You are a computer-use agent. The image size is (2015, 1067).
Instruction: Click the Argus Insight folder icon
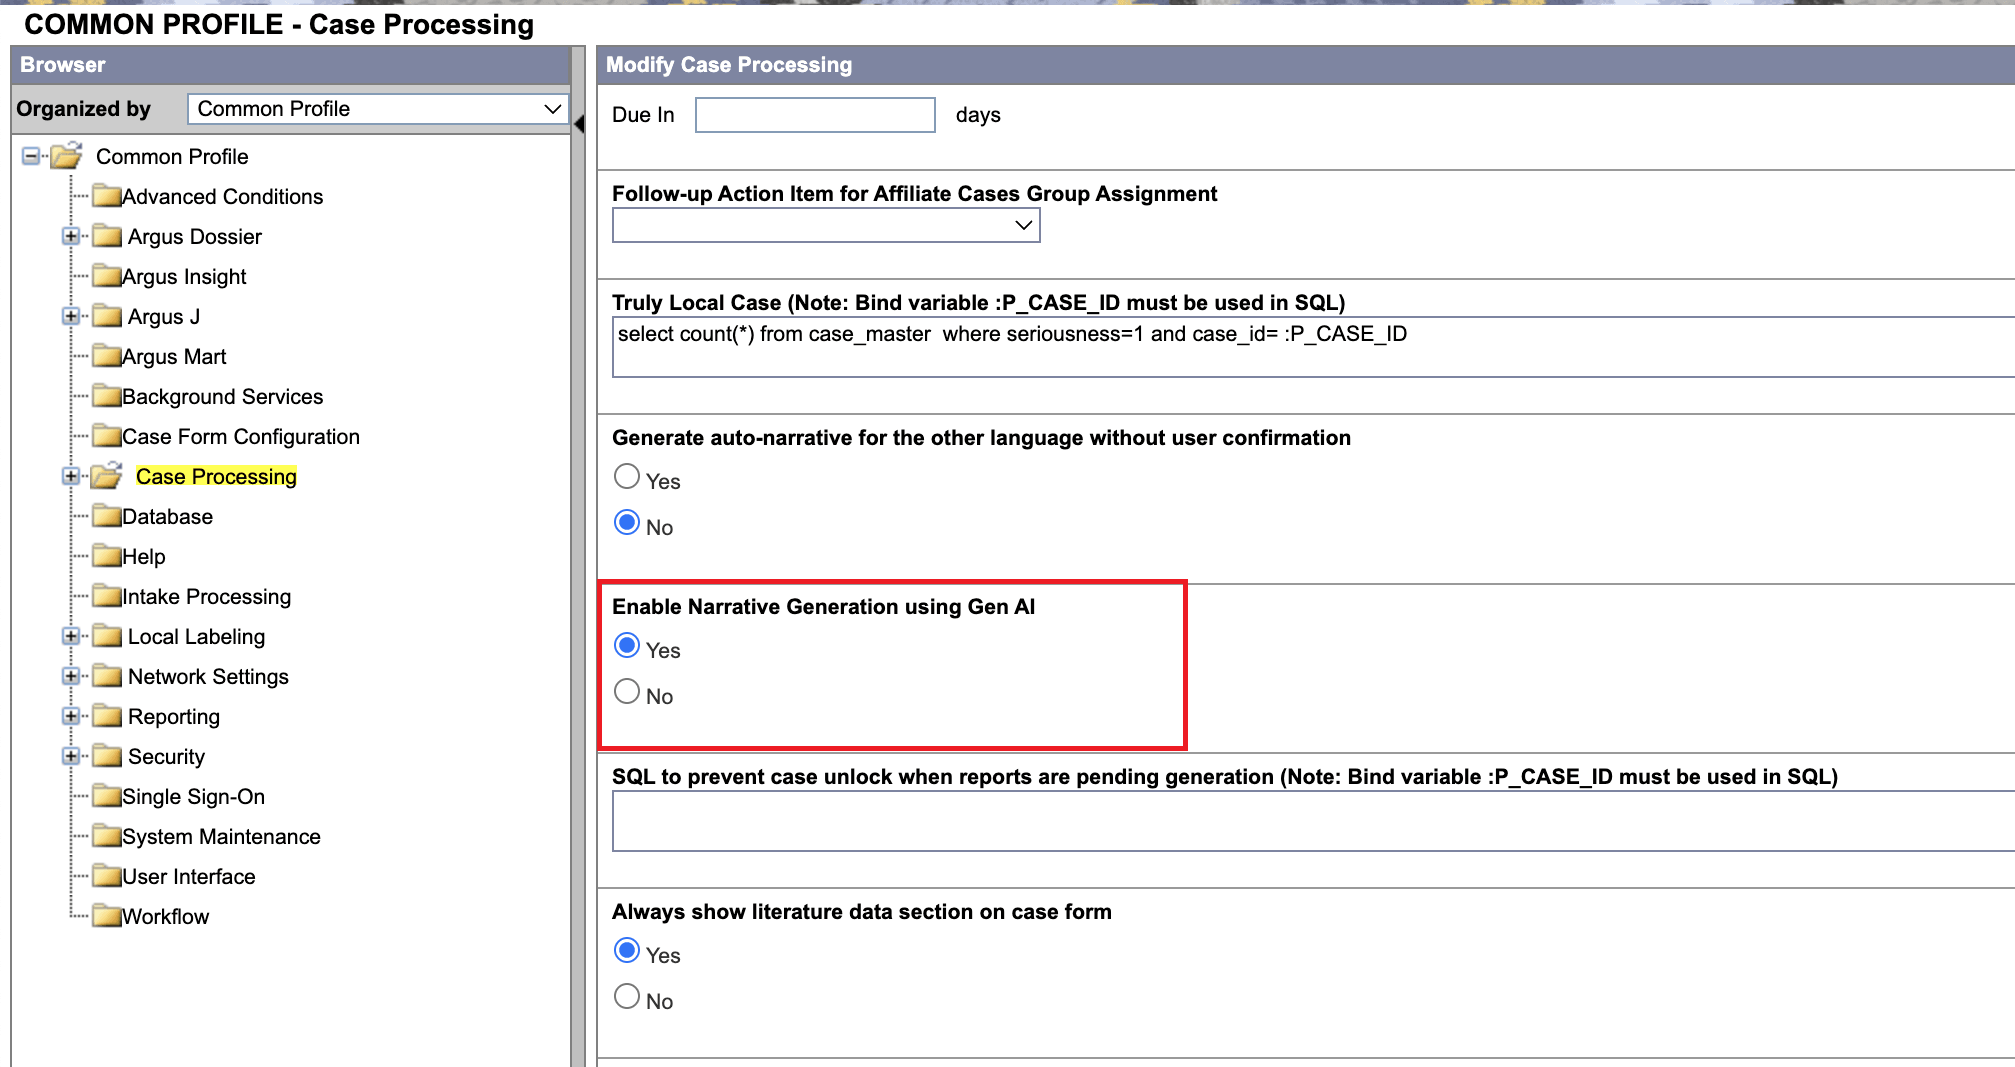pos(107,276)
